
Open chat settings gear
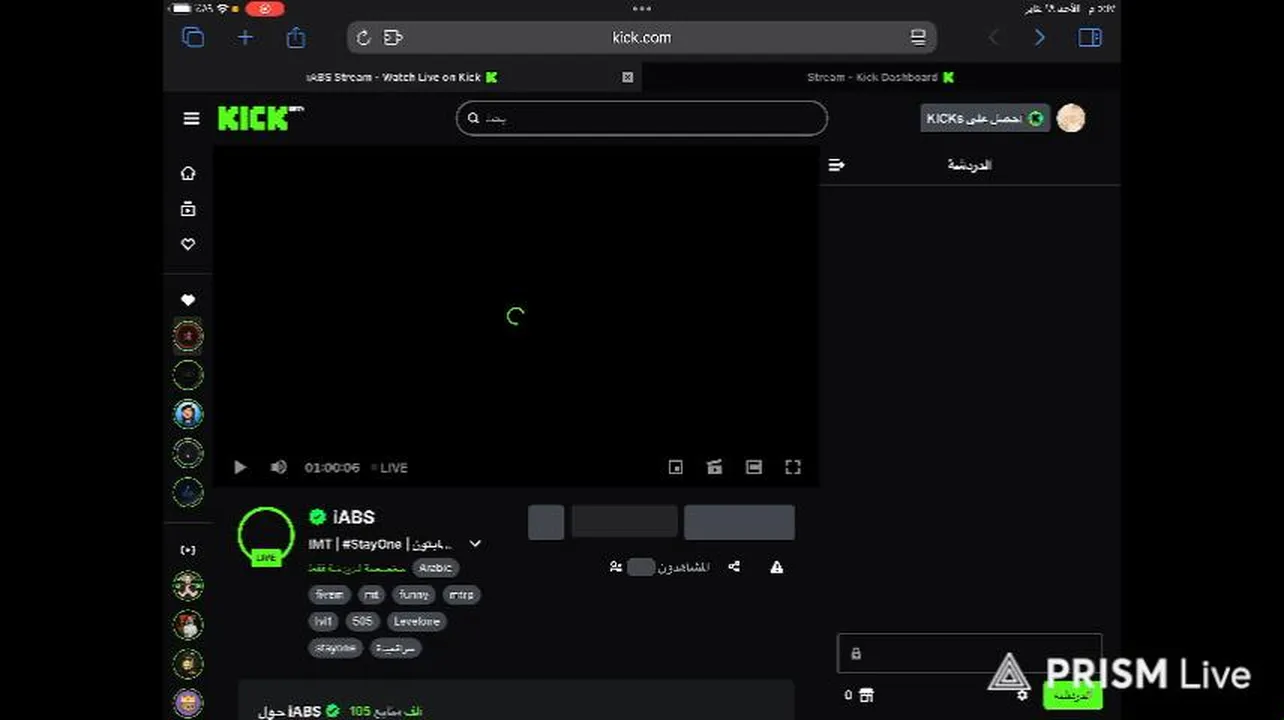[x=1022, y=695]
